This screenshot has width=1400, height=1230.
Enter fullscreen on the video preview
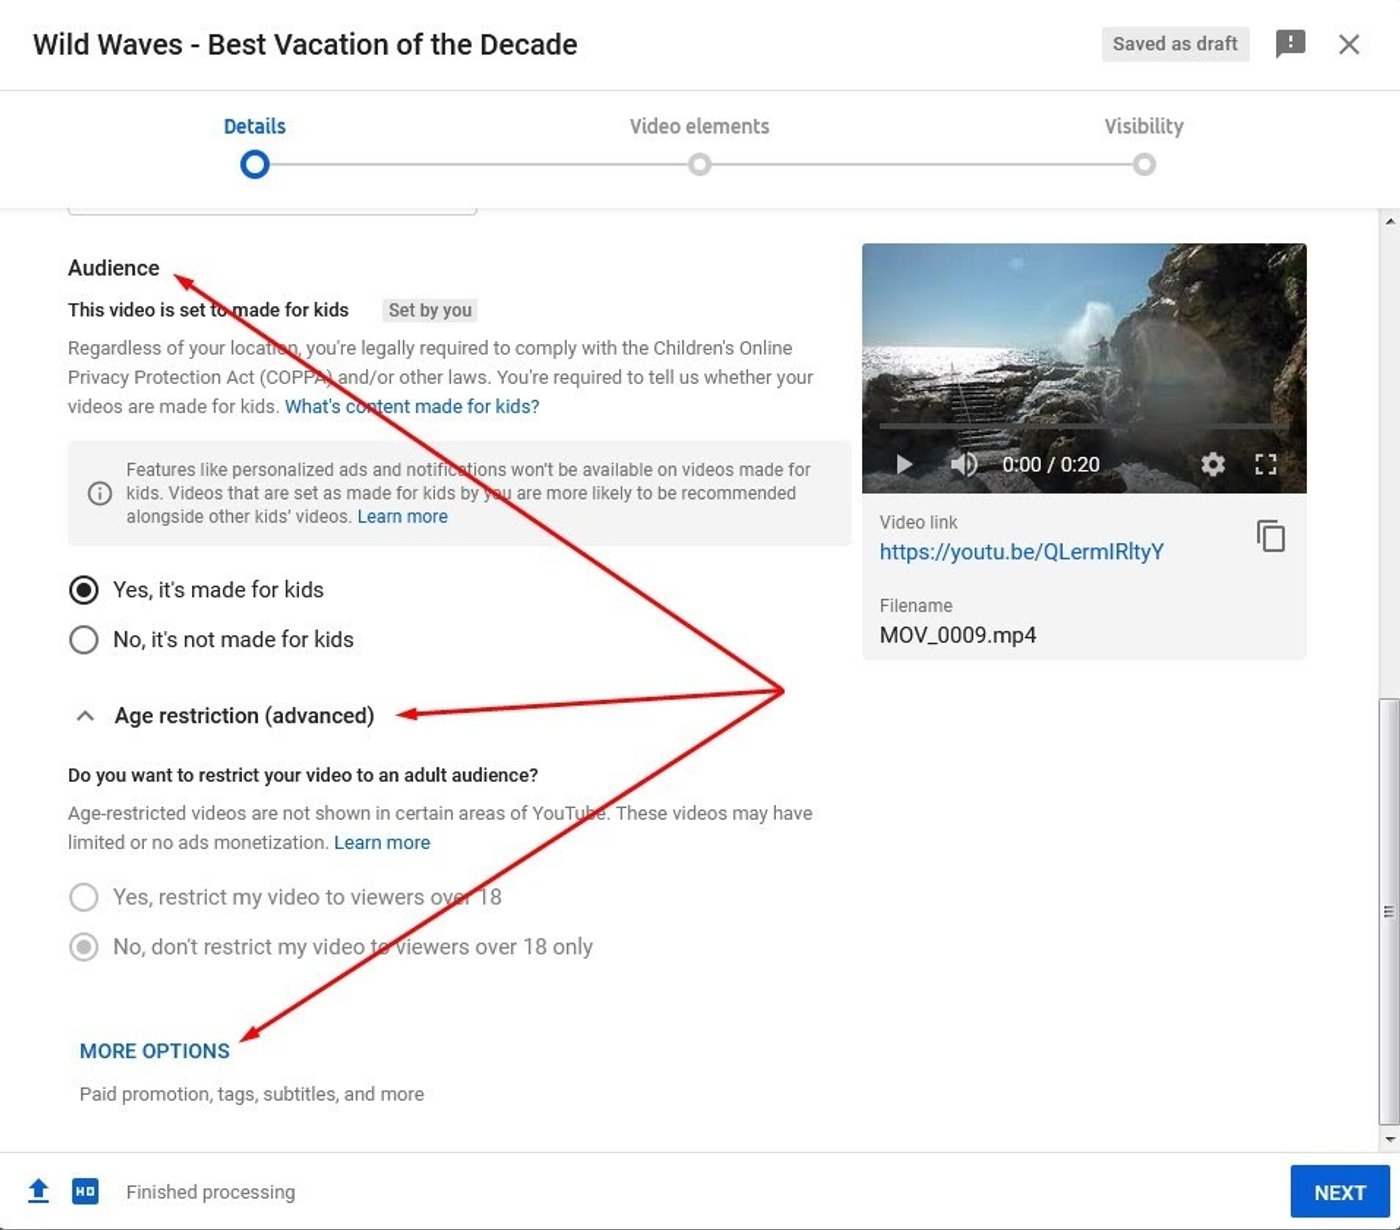(x=1265, y=464)
